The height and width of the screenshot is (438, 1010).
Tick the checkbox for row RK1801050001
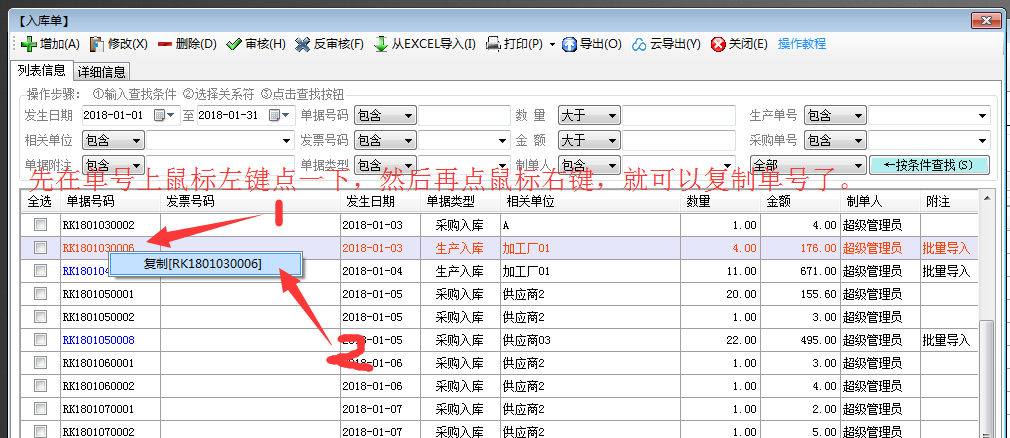tap(40, 295)
